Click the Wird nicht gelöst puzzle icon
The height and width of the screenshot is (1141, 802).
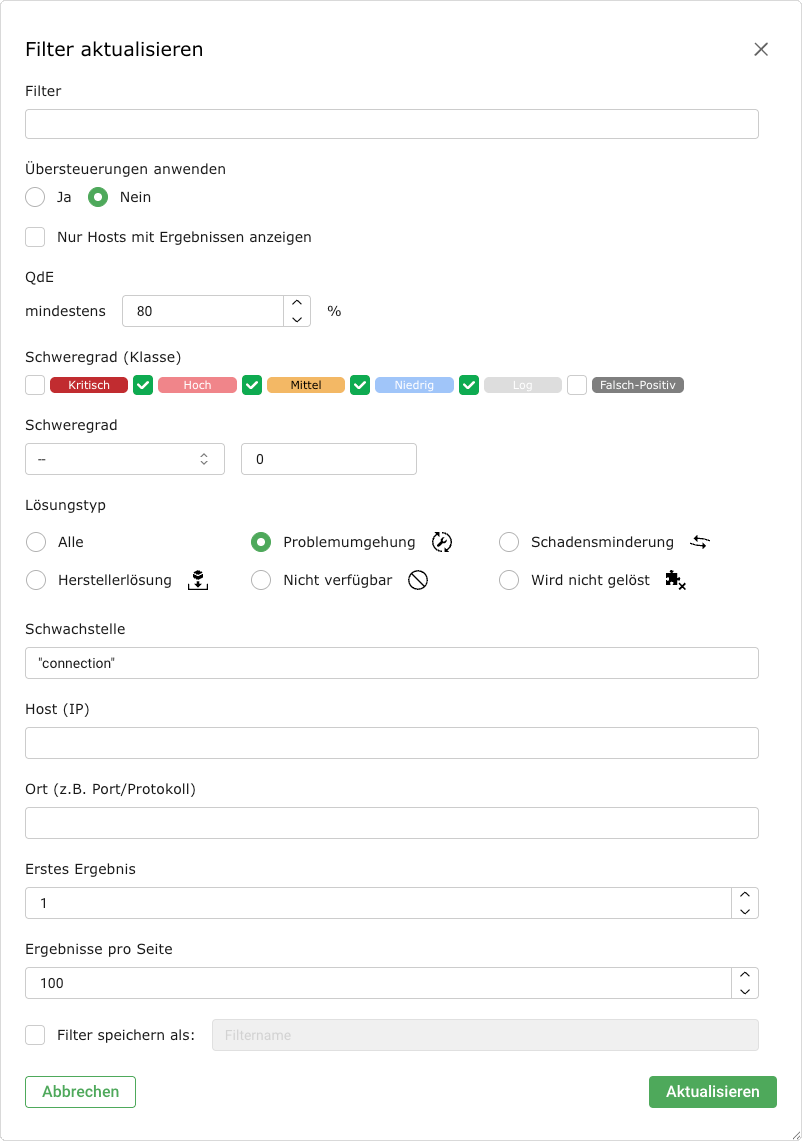675,580
